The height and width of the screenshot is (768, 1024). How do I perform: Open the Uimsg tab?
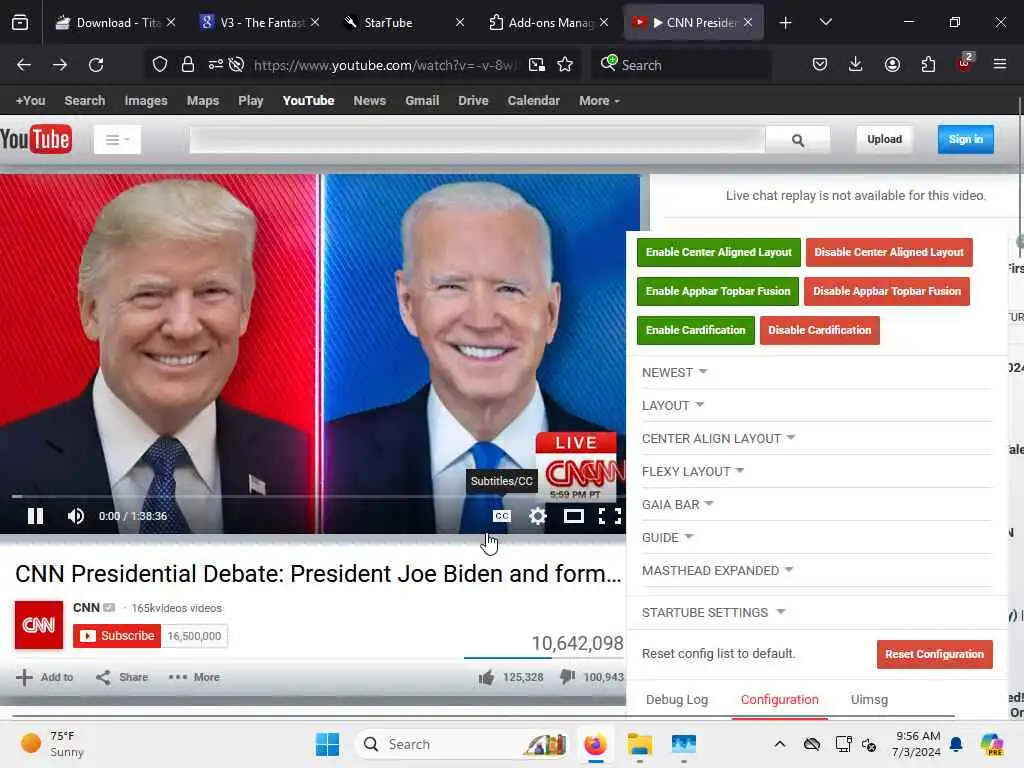(869, 699)
